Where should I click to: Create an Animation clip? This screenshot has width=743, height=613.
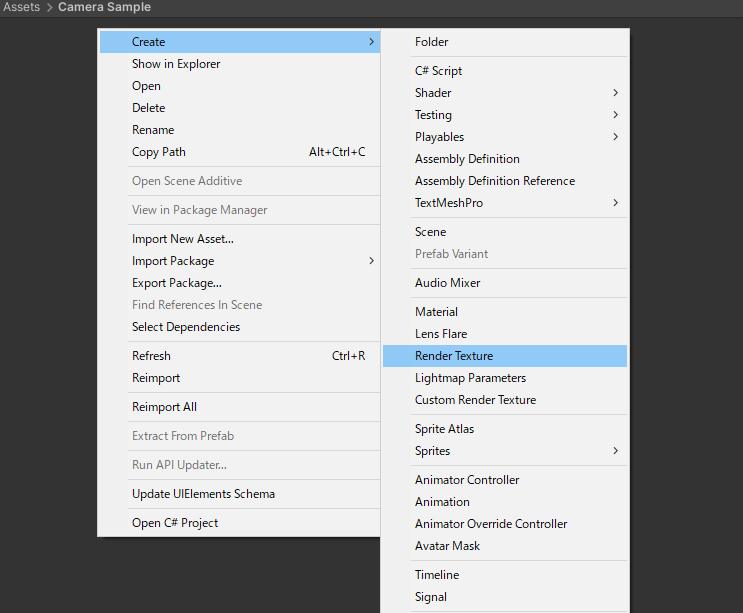coord(505,502)
